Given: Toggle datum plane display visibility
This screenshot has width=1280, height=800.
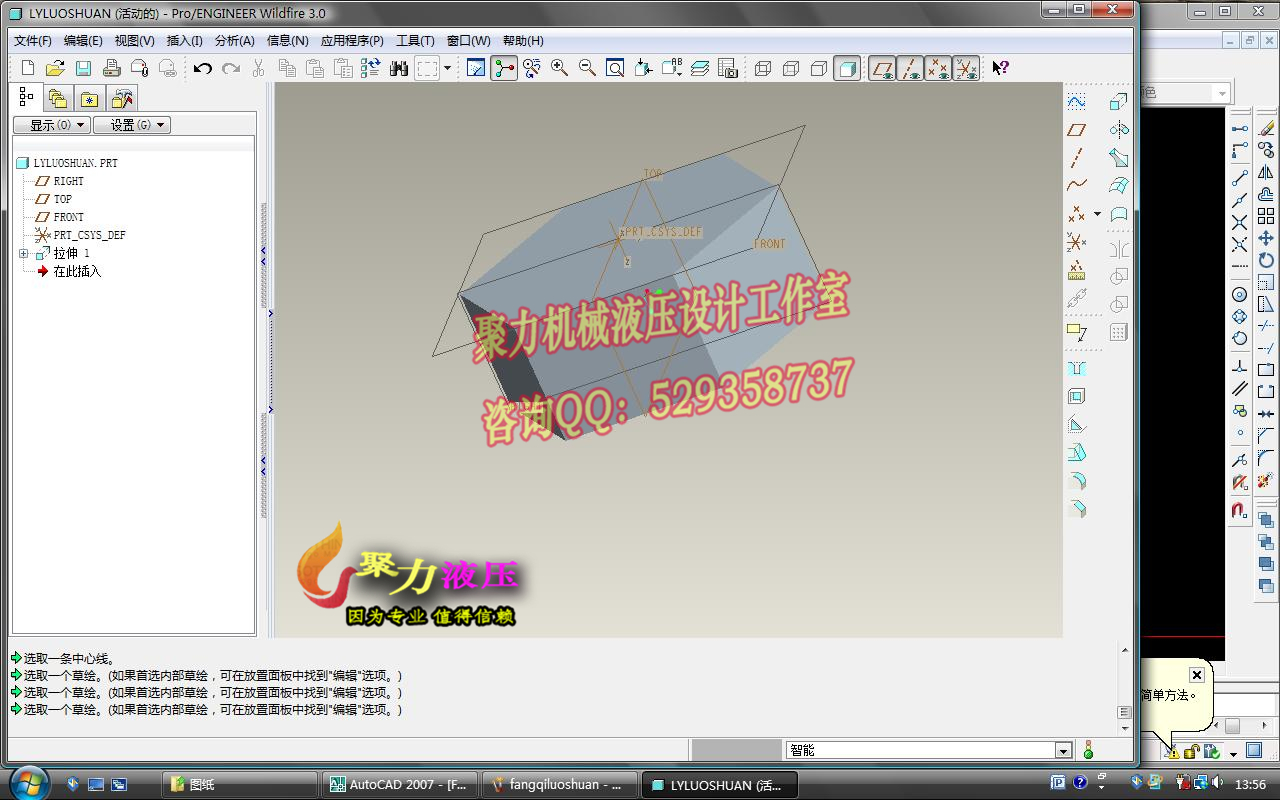Looking at the screenshot, I should coord(882,68).
